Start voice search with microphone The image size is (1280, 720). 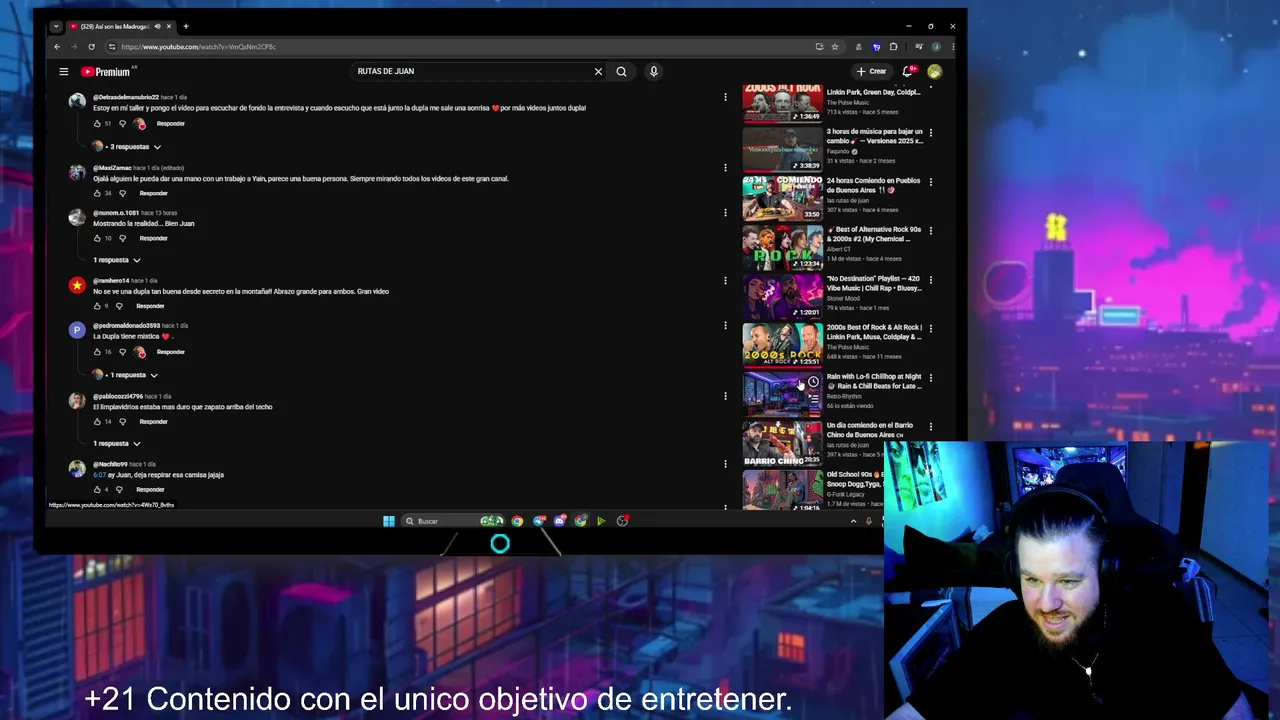653,71
